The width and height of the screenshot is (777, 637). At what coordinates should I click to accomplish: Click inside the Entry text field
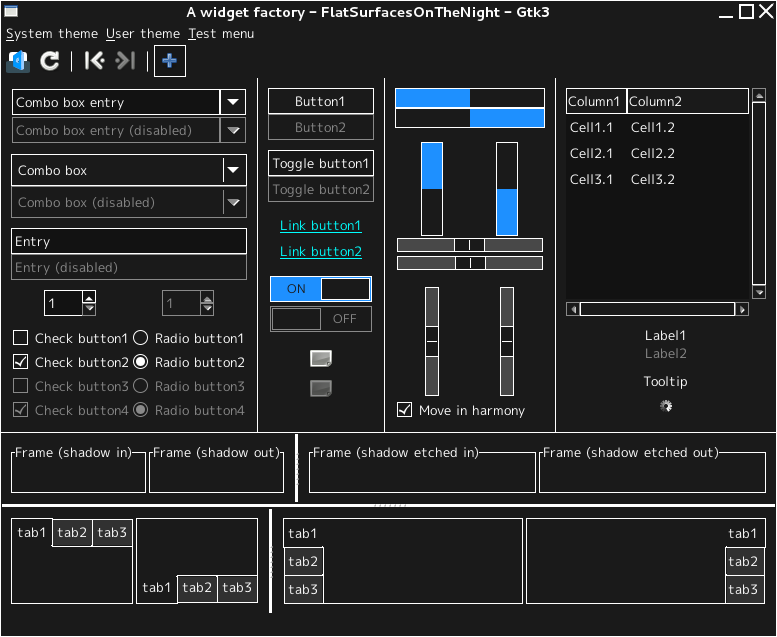(129, 241)
